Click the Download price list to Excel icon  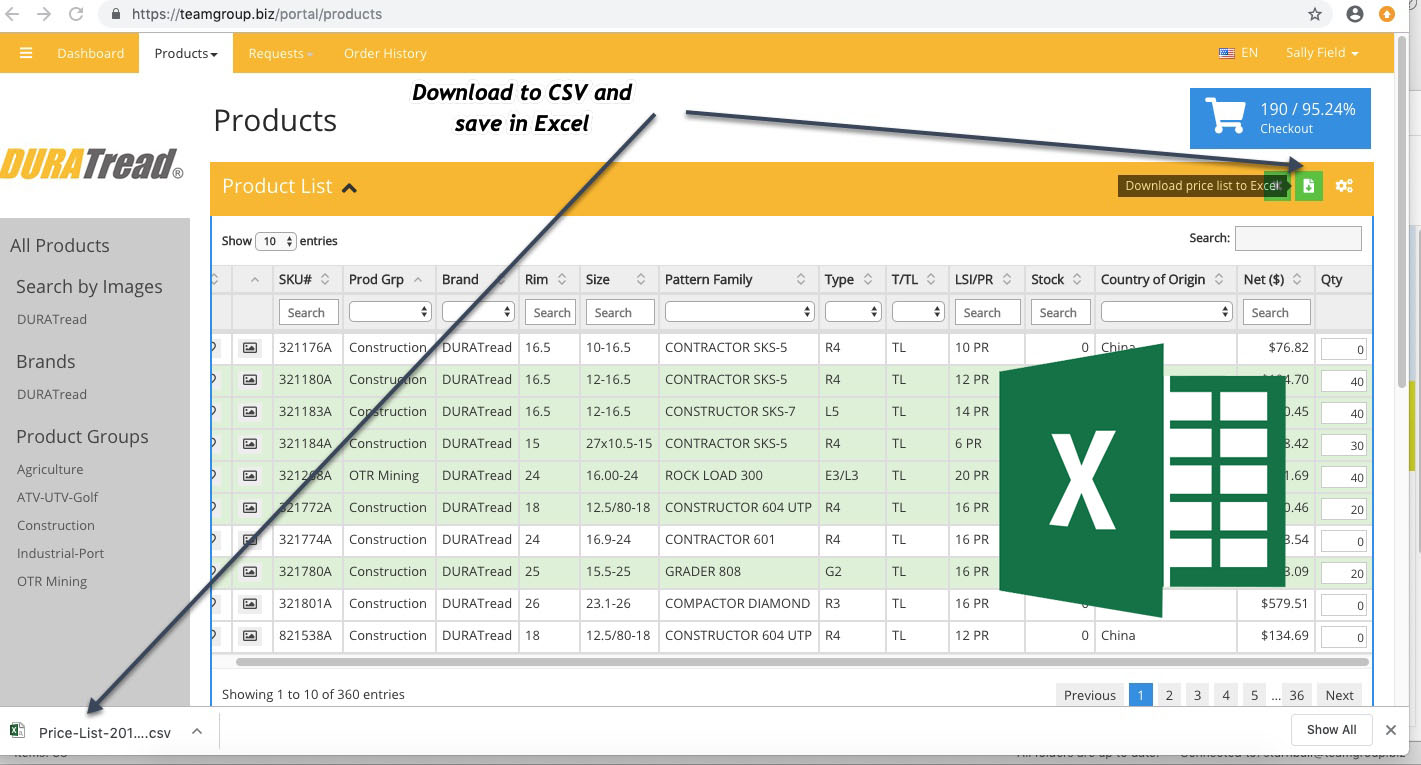click(1309, 186)
